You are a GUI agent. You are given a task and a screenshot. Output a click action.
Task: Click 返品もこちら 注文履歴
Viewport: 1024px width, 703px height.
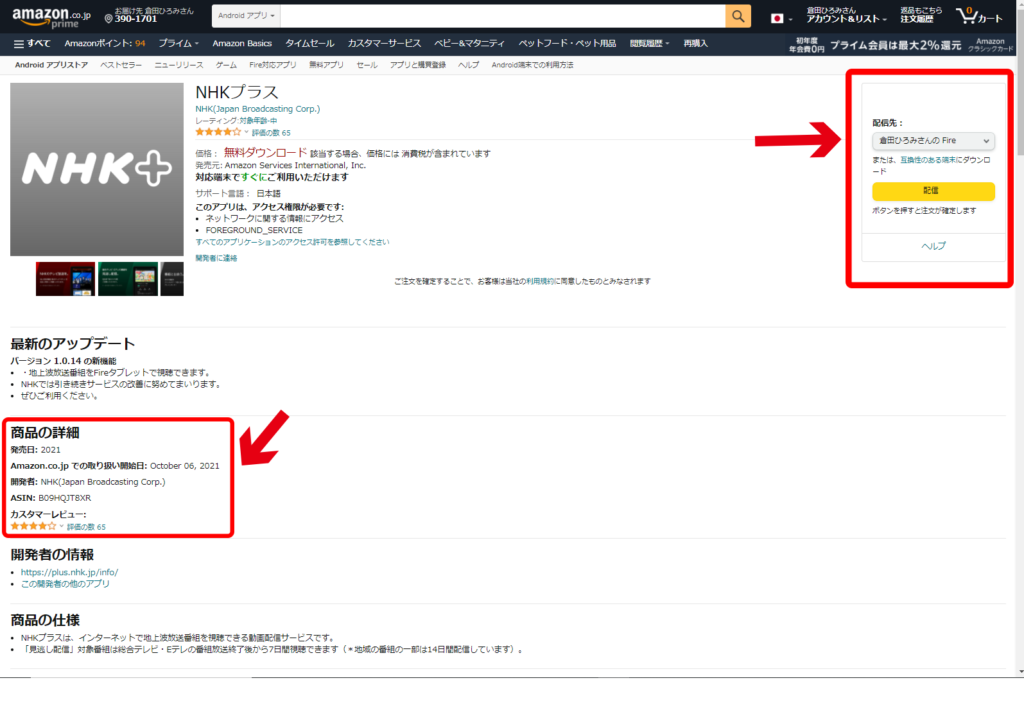click(x=921, y=15)
